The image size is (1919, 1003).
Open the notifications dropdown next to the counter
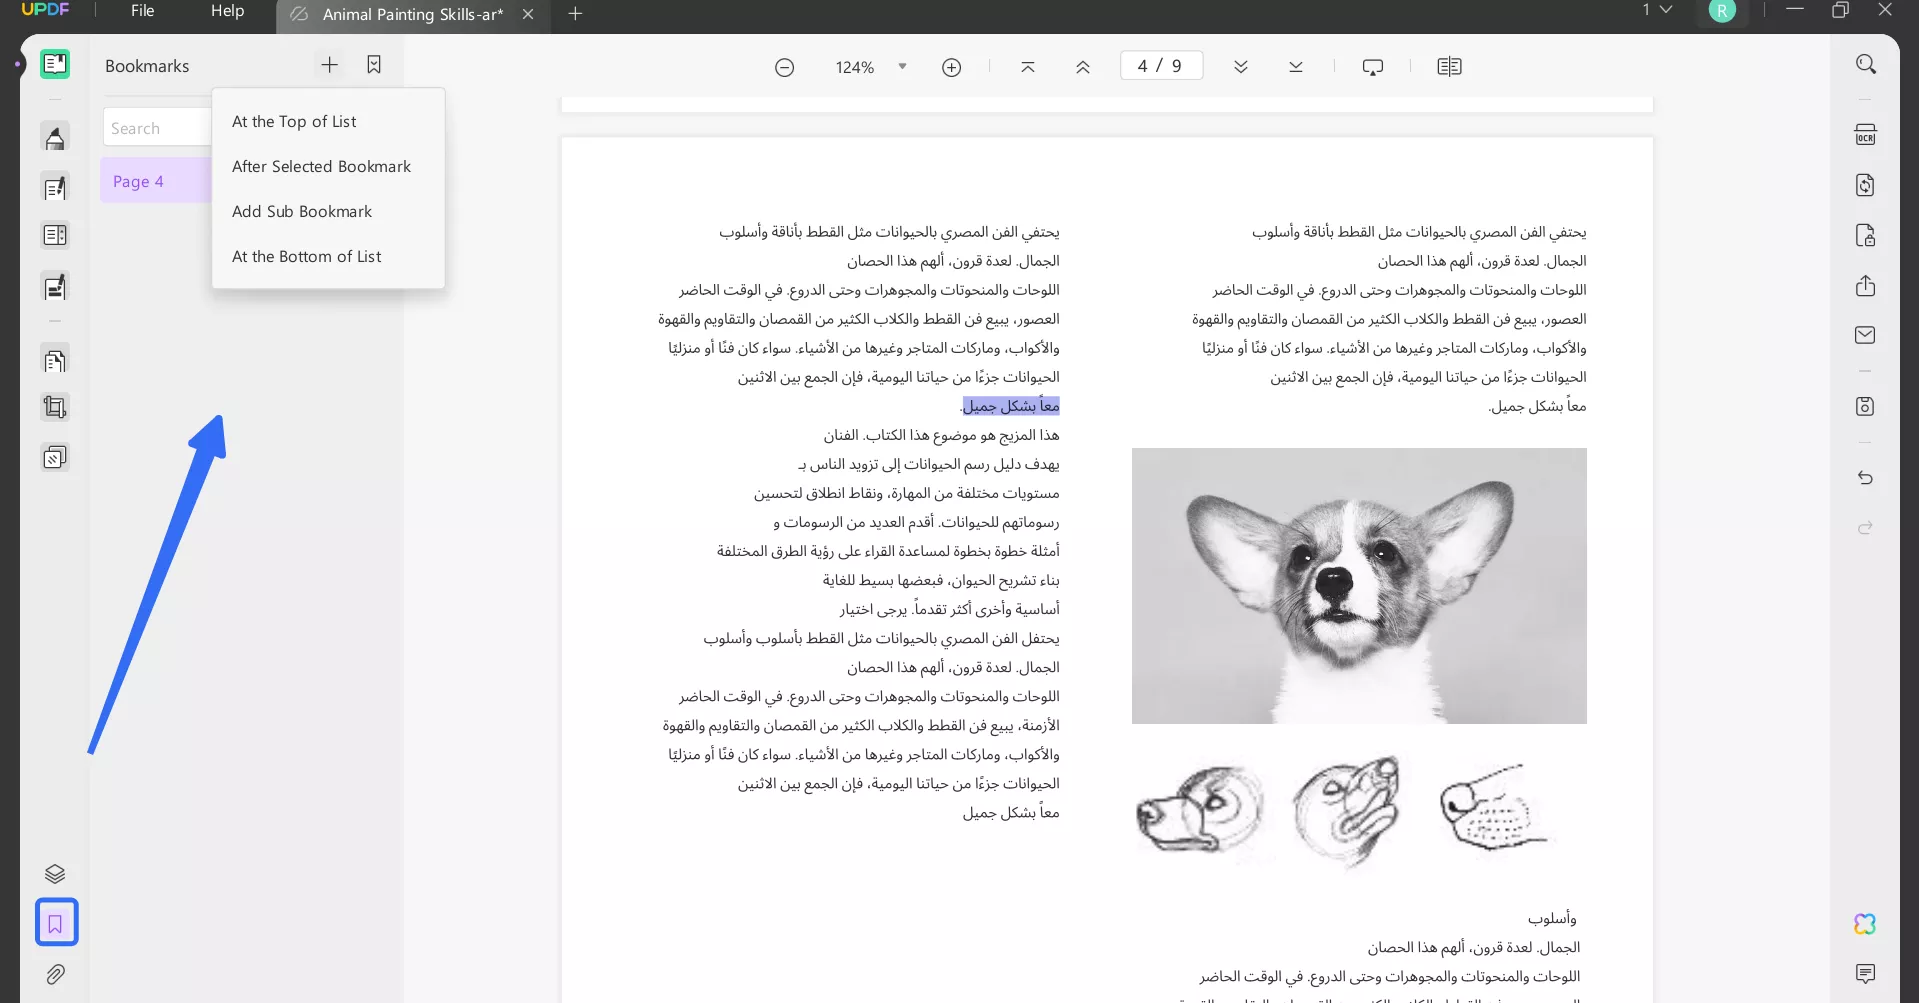[1663, 10]
